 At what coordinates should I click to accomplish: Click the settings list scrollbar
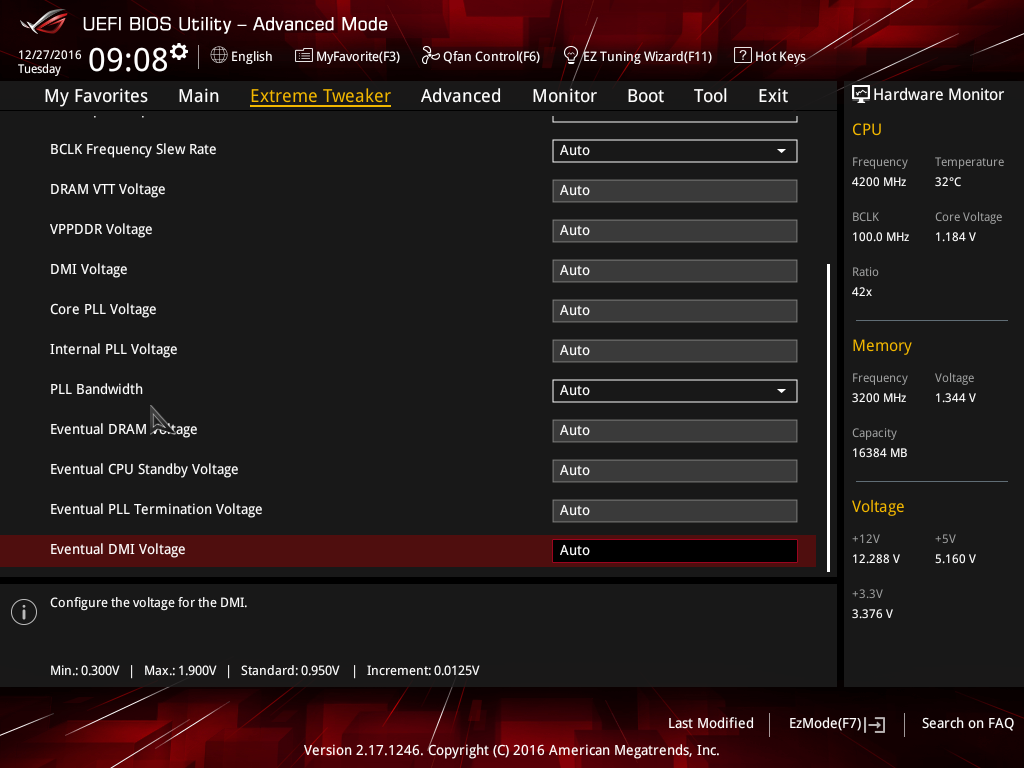pyautogui.click(x=829, y=418)
